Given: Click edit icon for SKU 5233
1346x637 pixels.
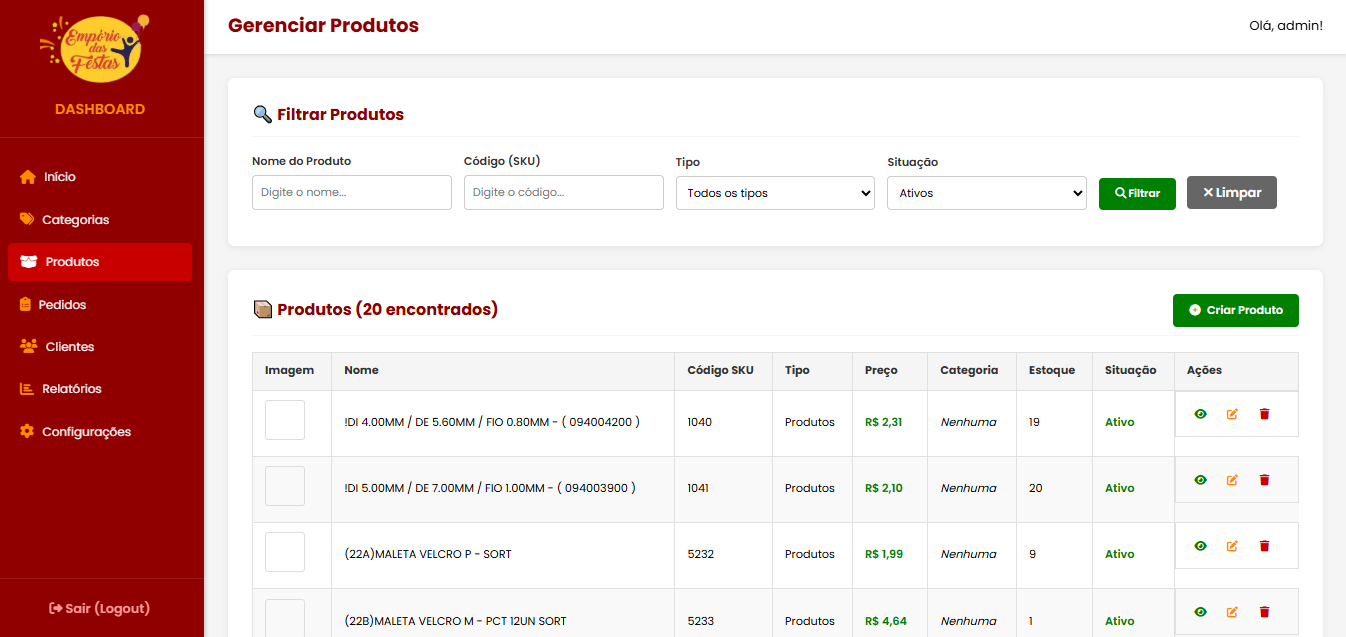Looking at the screenshot, I should coord(1232,612).
